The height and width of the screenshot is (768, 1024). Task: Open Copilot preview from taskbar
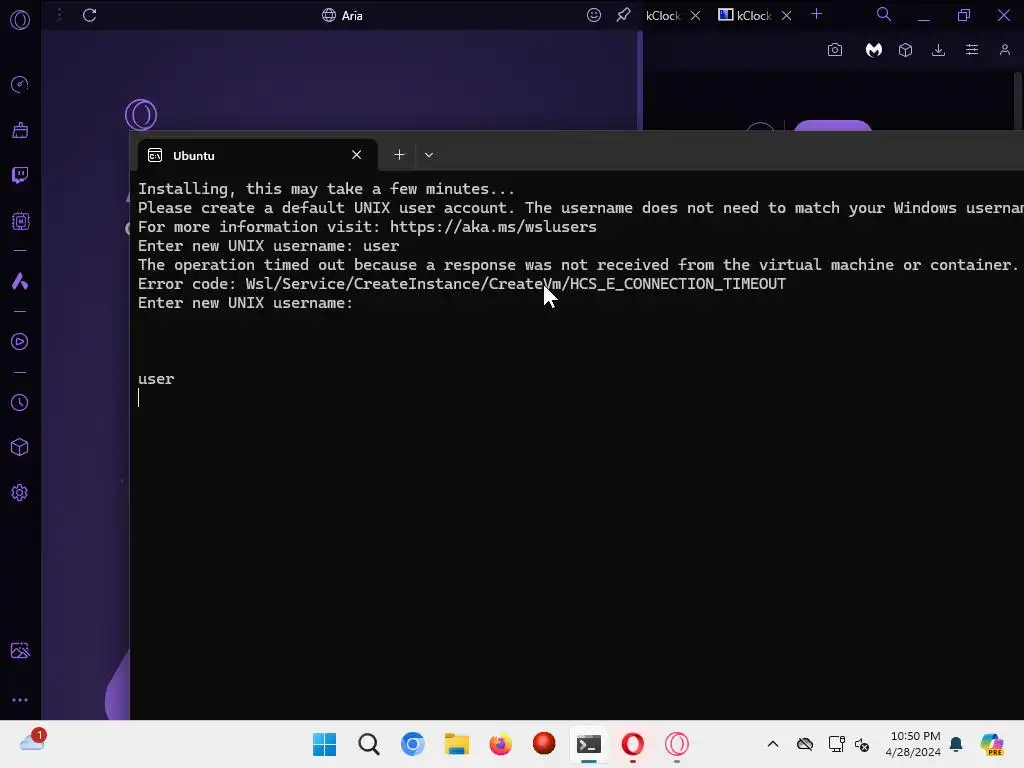pyautogui.click(x=992, y=744)
